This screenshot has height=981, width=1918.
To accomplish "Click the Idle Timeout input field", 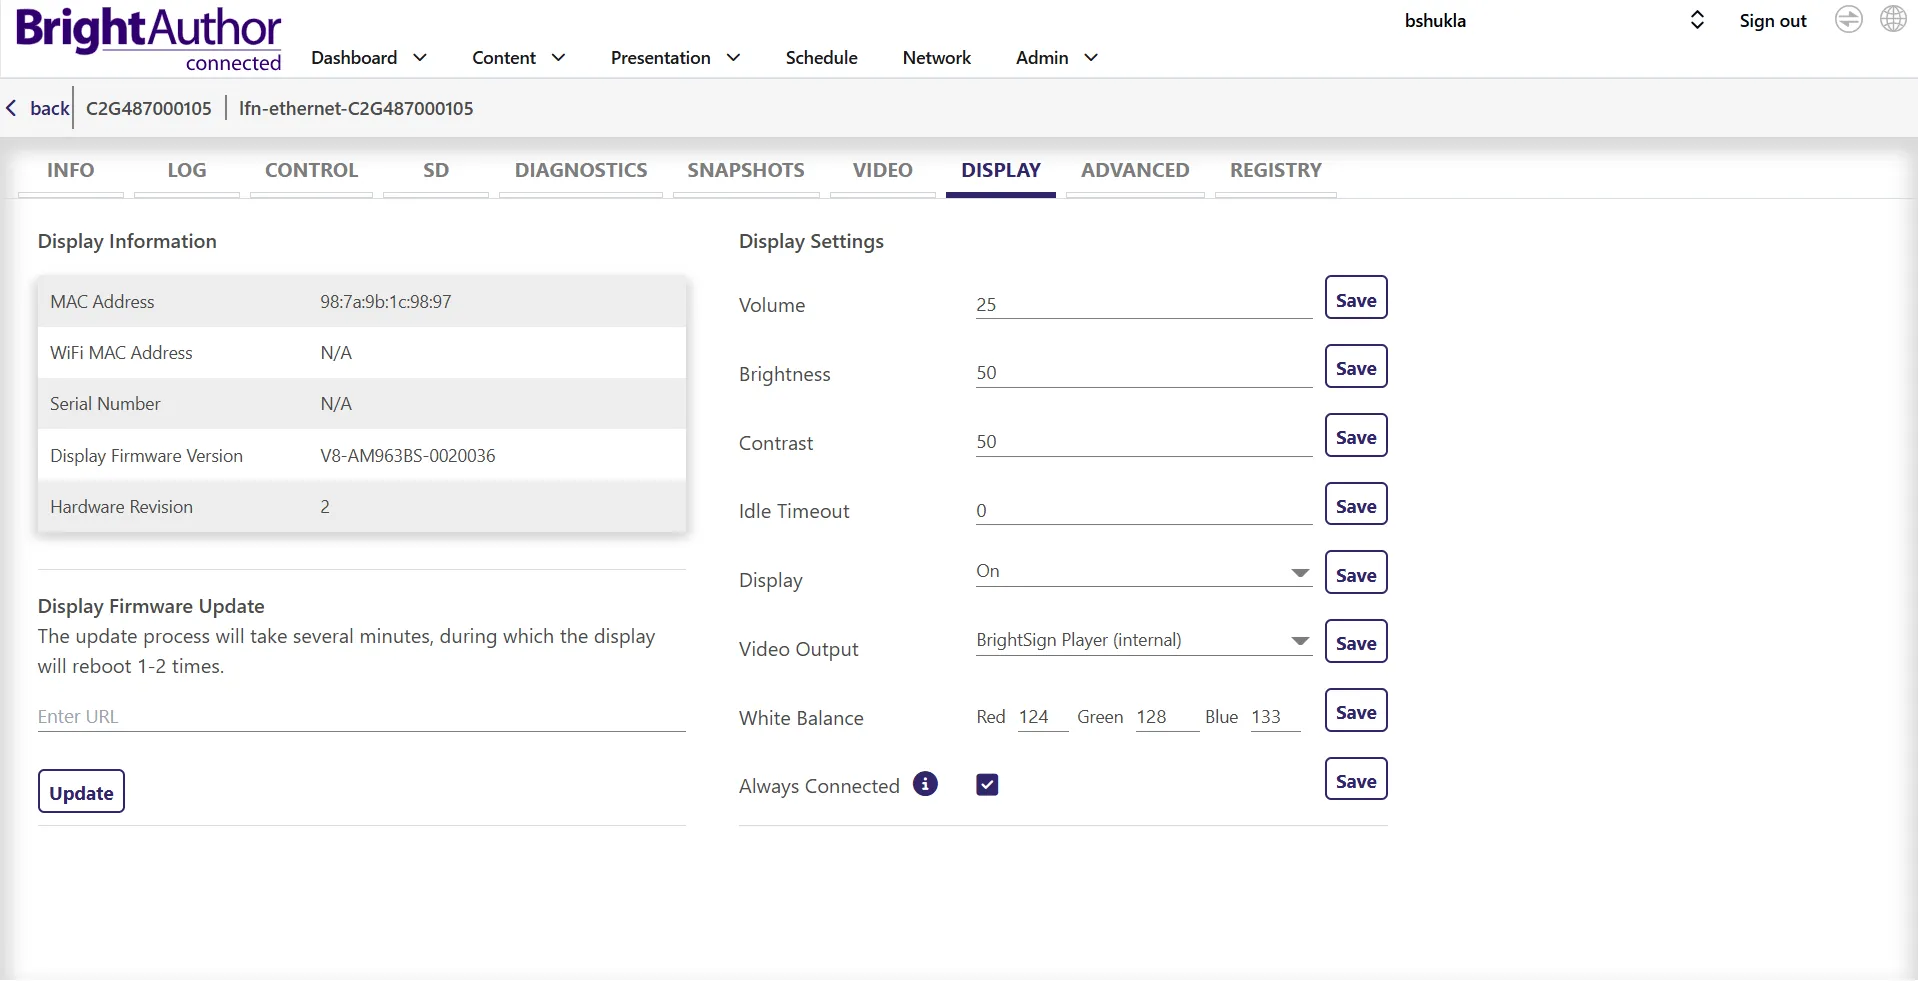I will click(1144, 510).
